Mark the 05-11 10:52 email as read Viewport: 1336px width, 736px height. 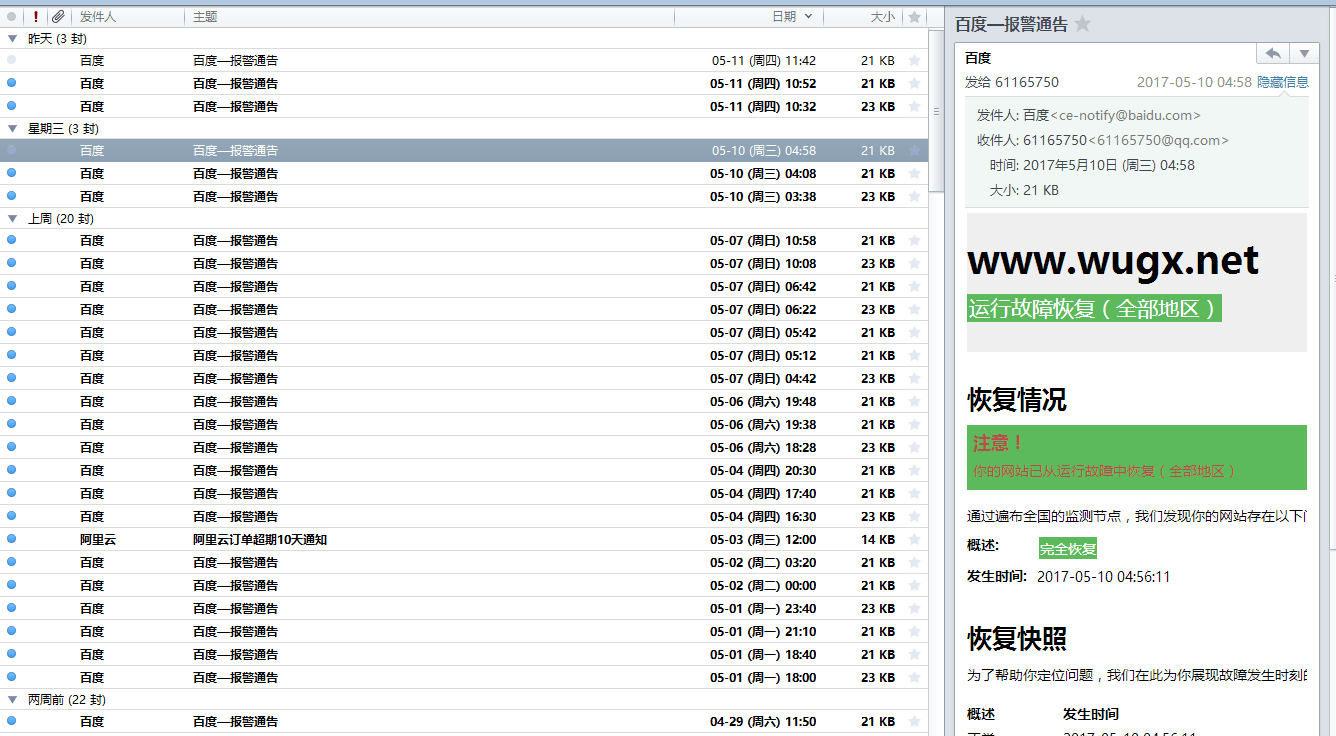(x=12, y=83)
